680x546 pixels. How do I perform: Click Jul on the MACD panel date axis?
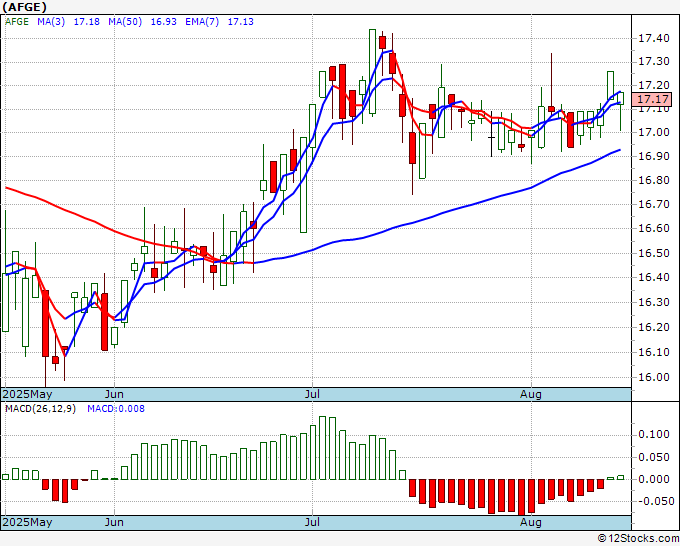click(x=312, y=522)
